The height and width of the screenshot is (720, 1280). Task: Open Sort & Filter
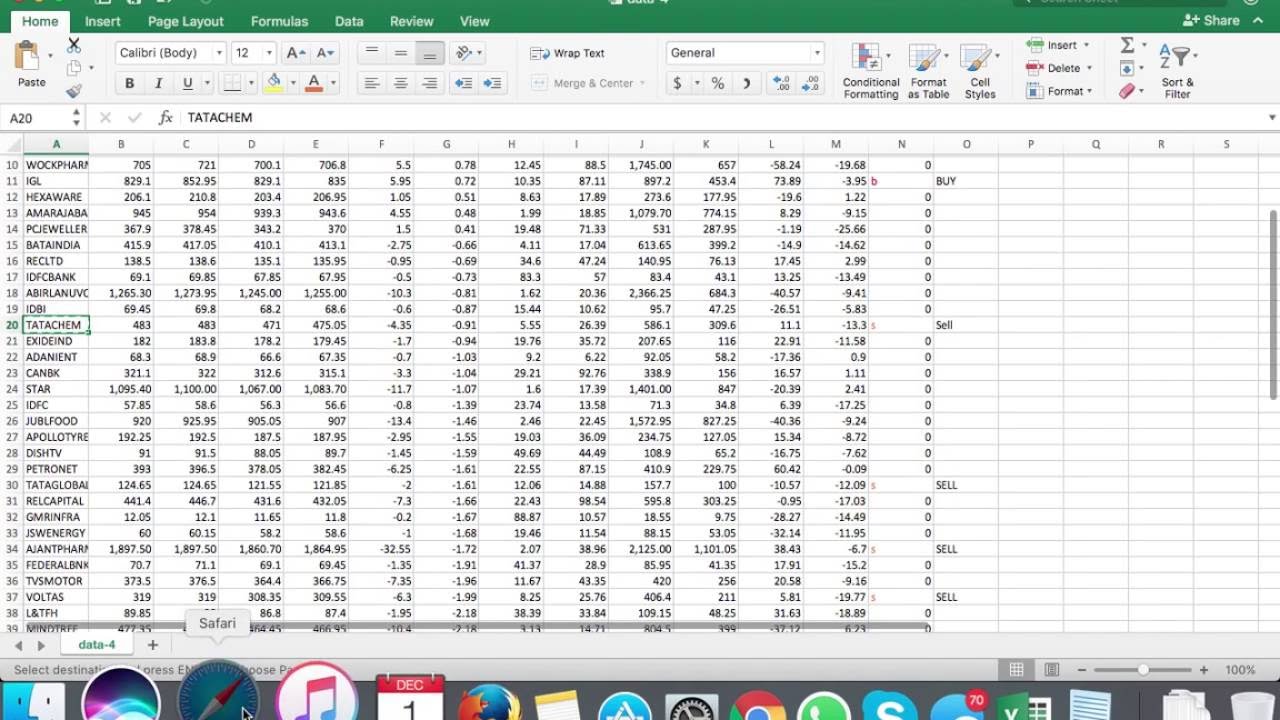click(x=1177, y=71)
